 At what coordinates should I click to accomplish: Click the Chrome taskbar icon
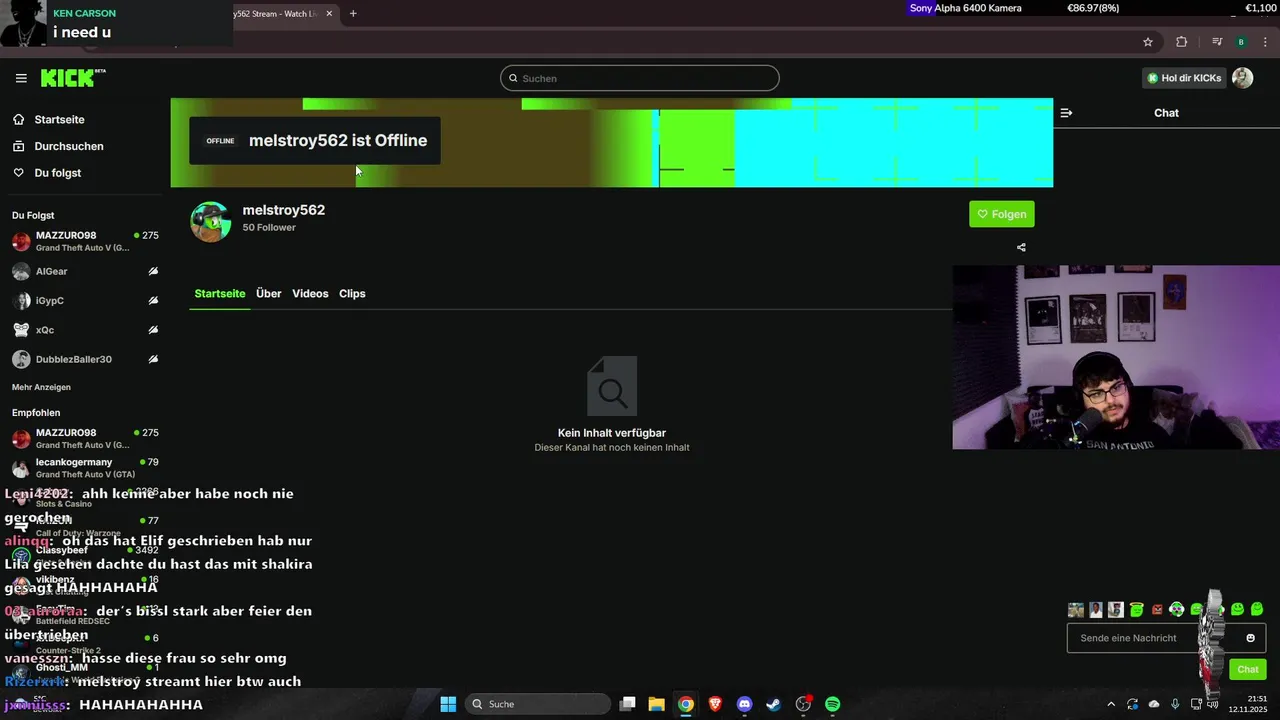click(x=685, y=704)
